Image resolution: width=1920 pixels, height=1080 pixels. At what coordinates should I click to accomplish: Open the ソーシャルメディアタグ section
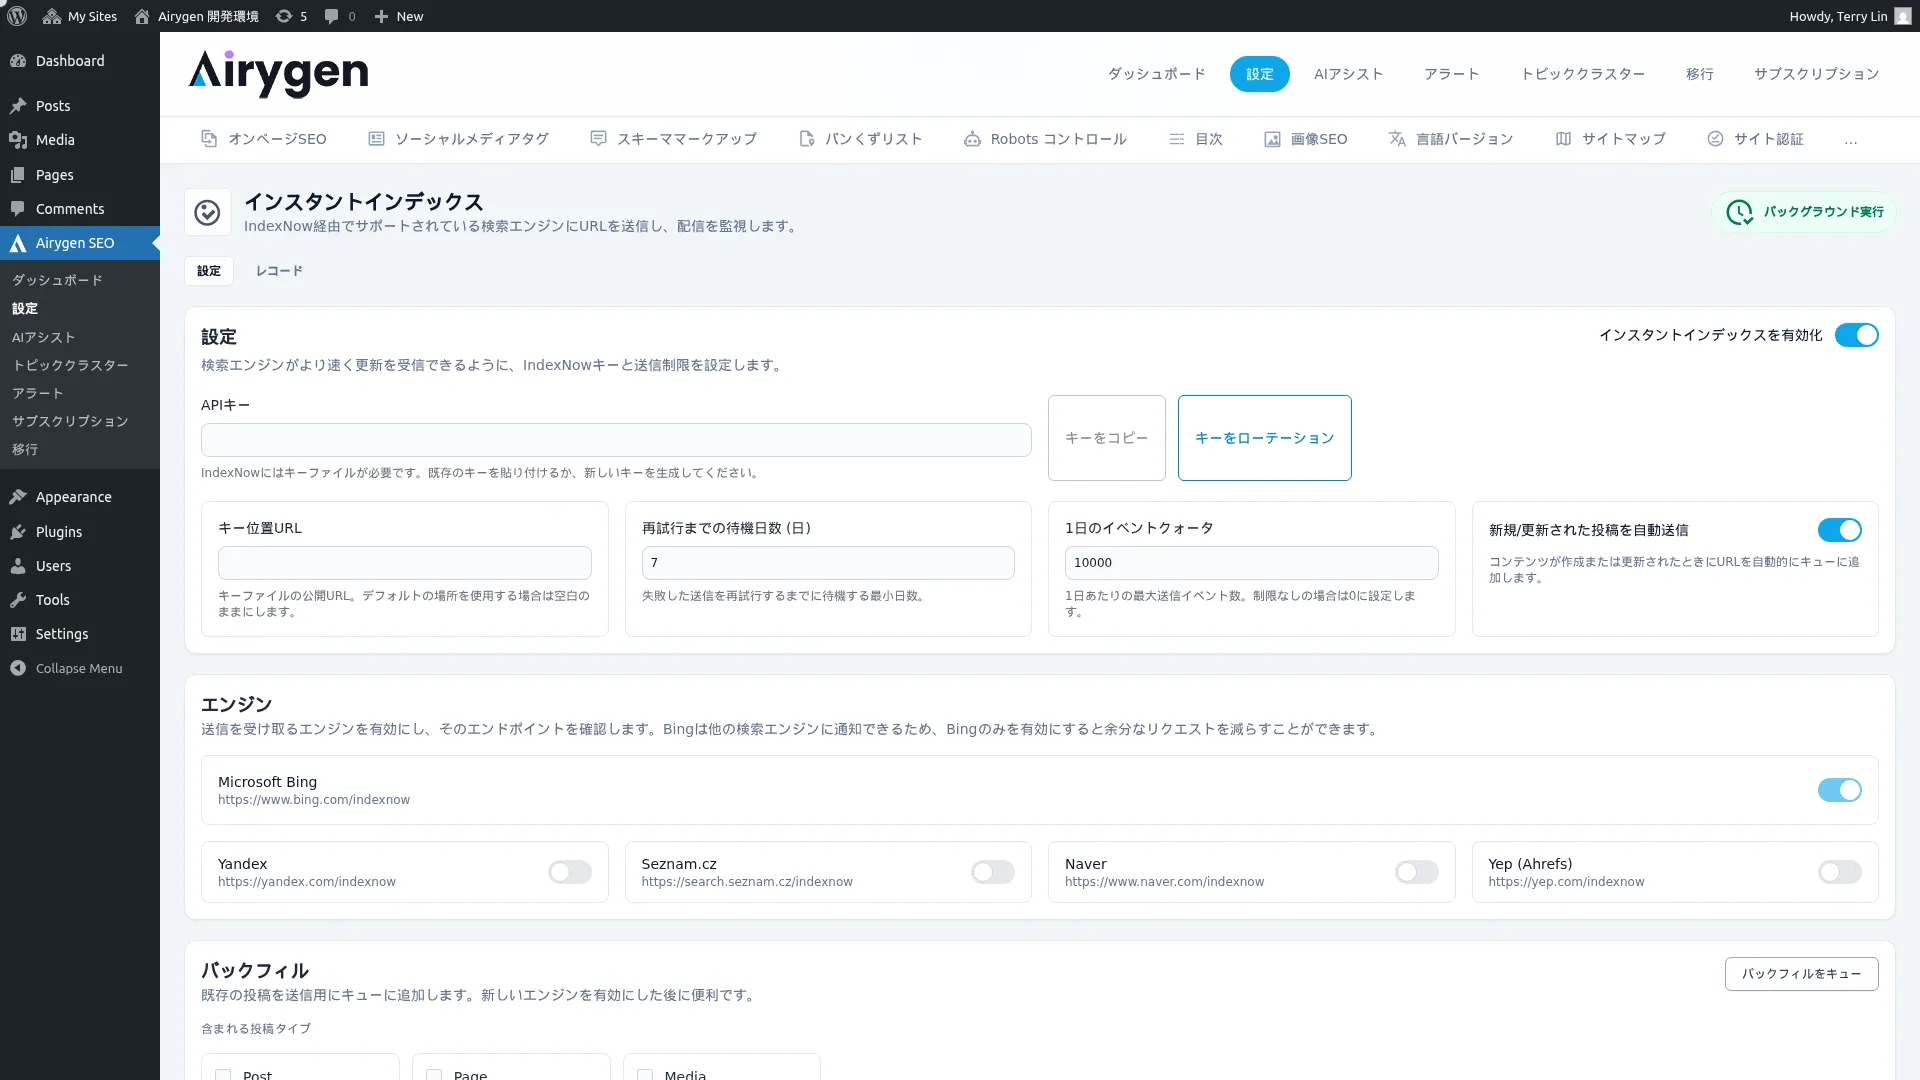(458, 139)
